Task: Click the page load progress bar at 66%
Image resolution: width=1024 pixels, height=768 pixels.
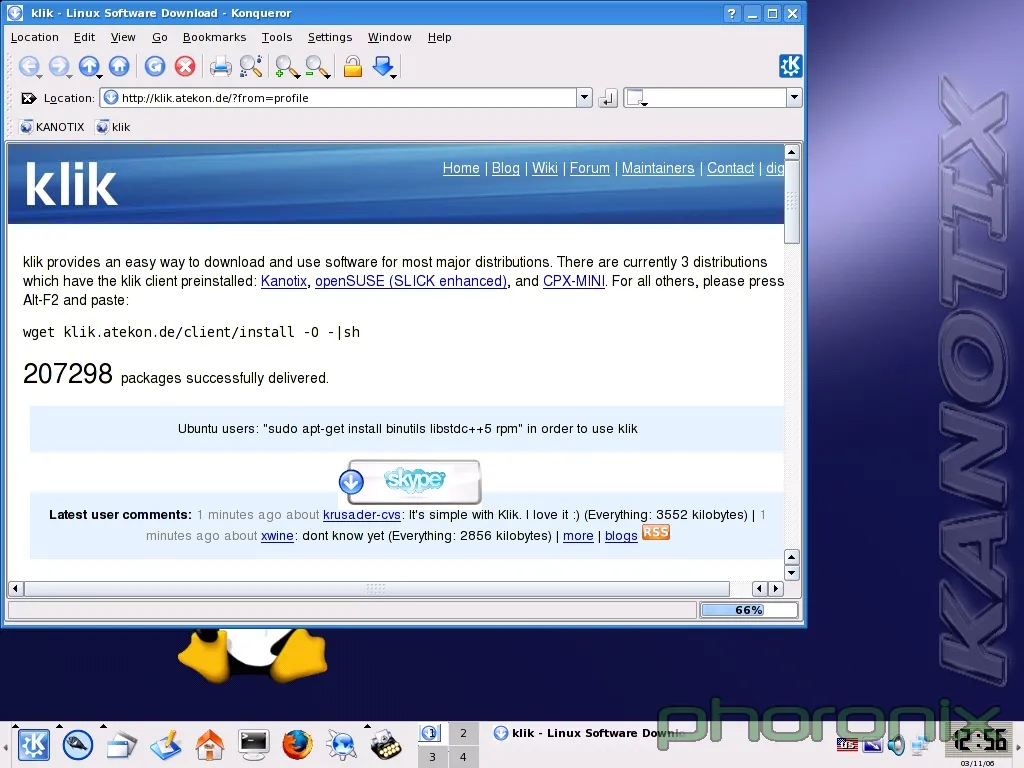Action: click(749, 610)
